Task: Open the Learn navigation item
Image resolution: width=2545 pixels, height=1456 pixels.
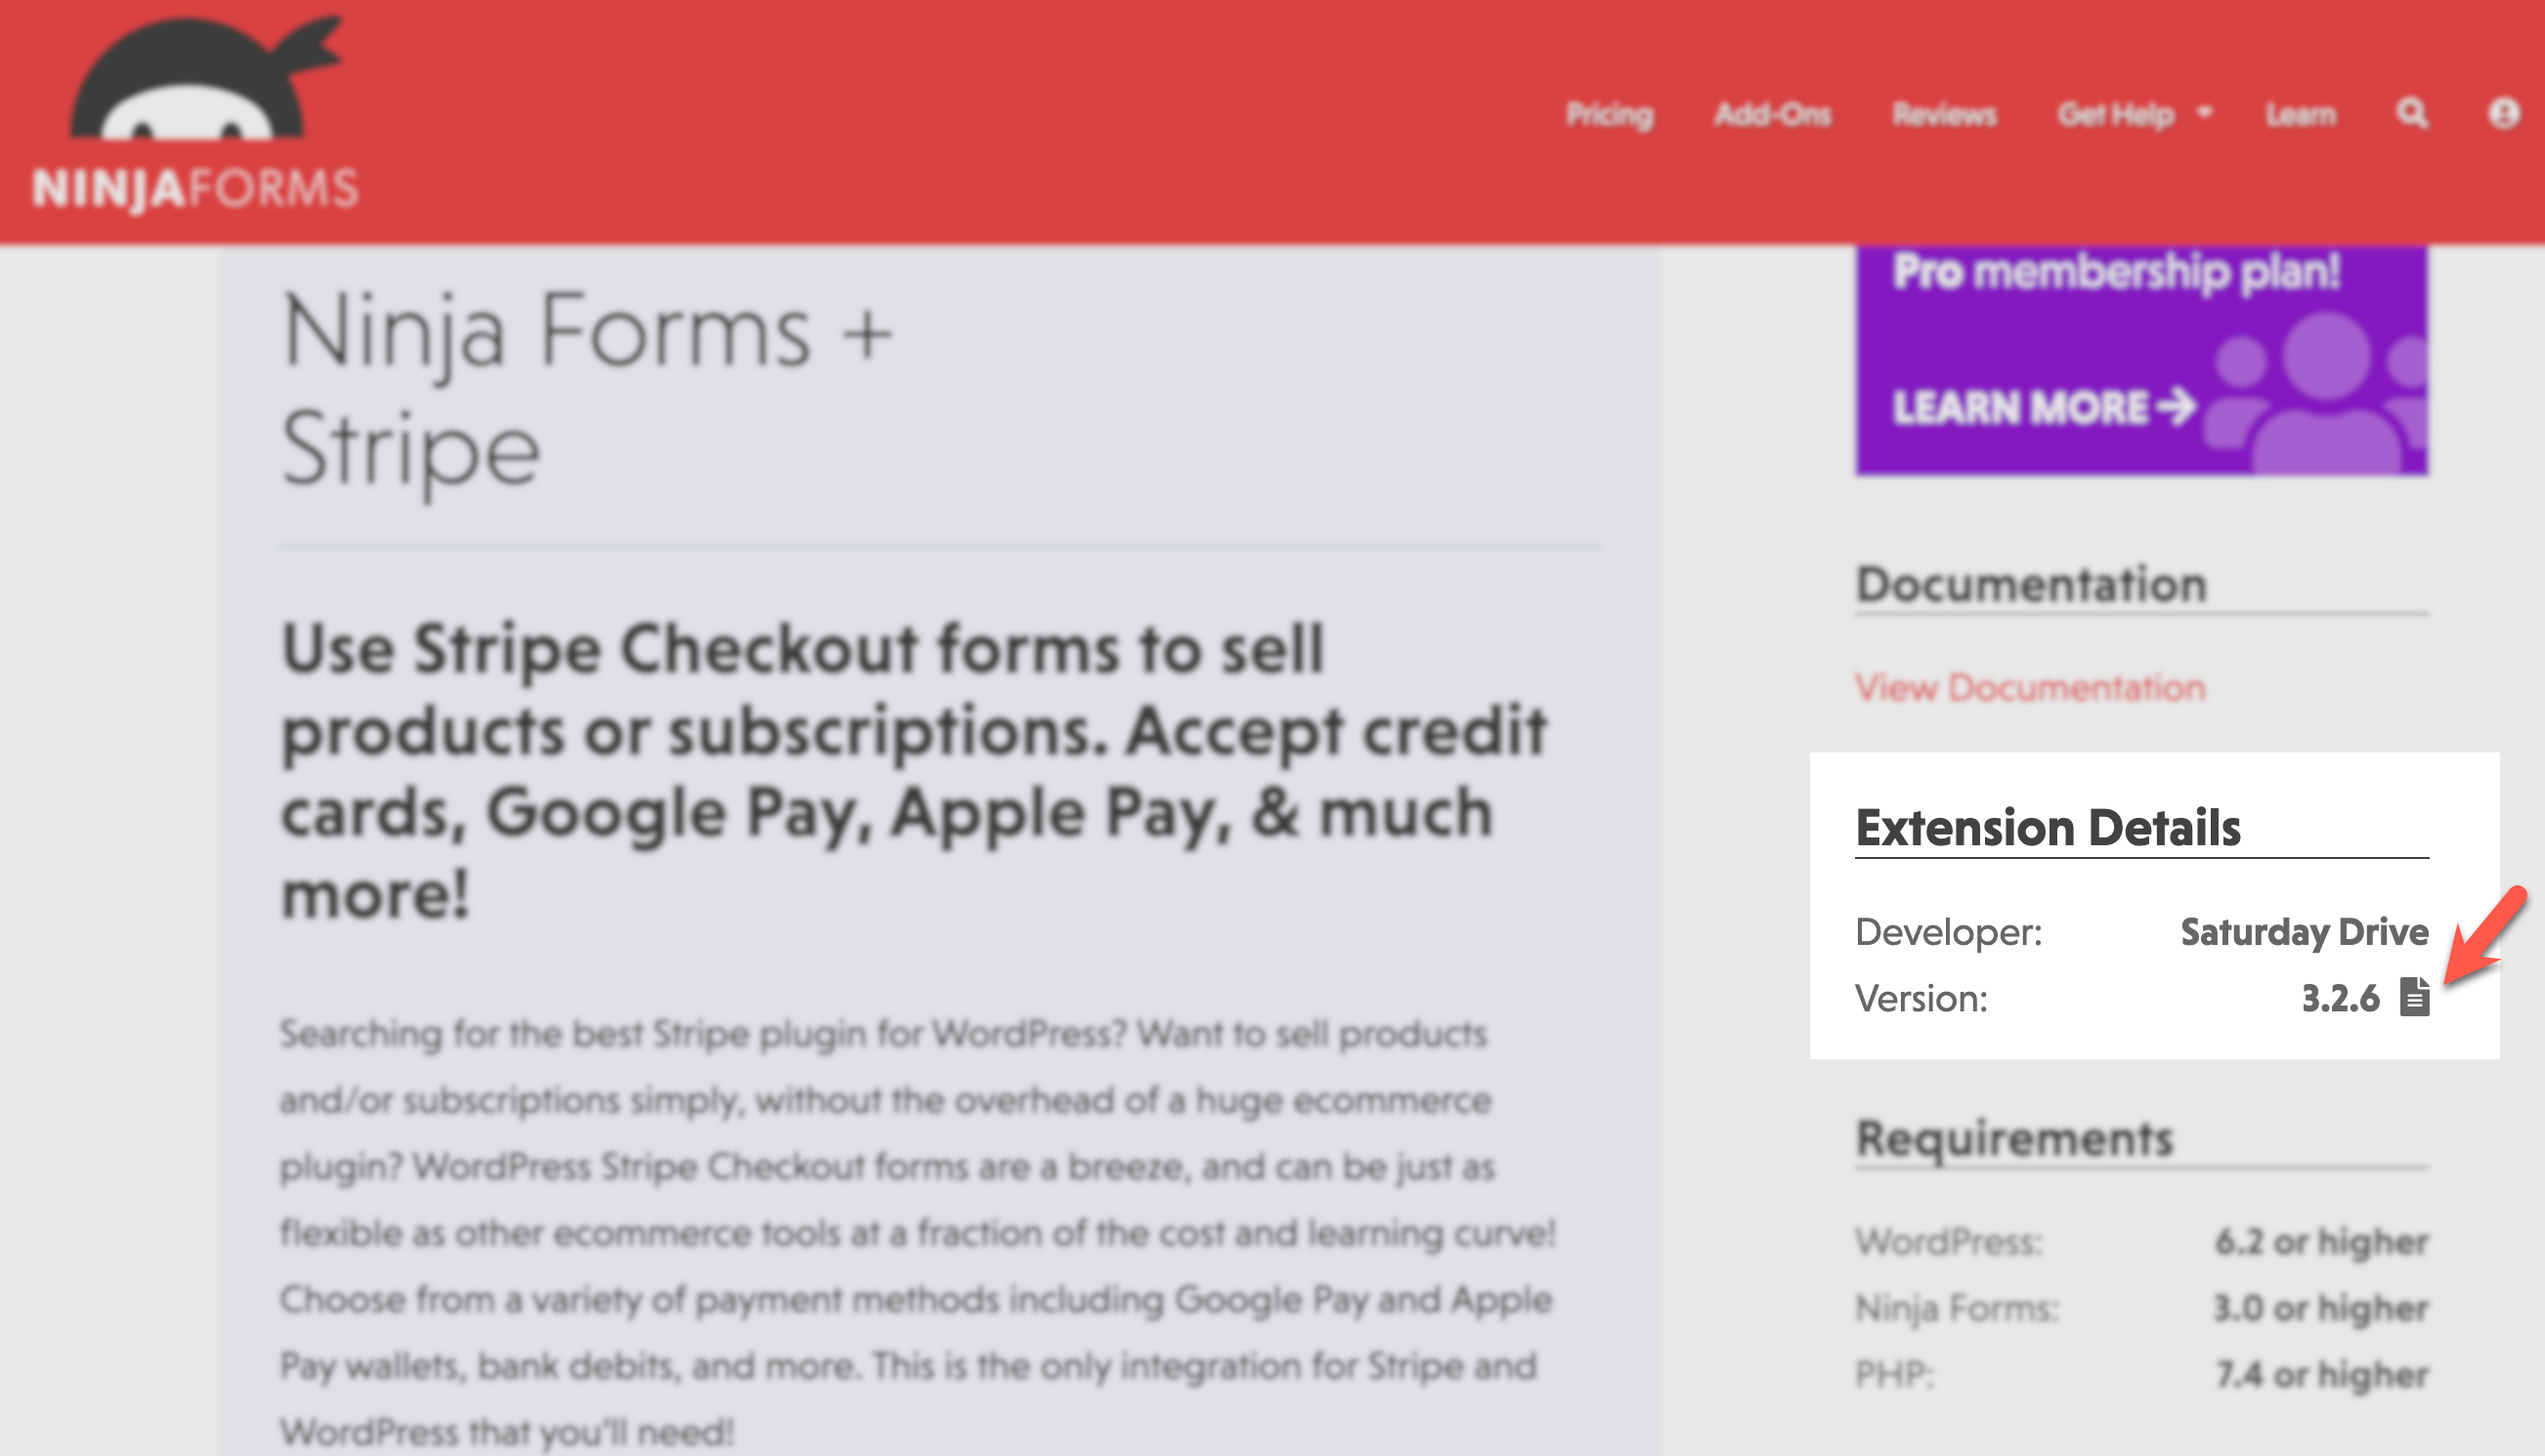Action: 2300,115
